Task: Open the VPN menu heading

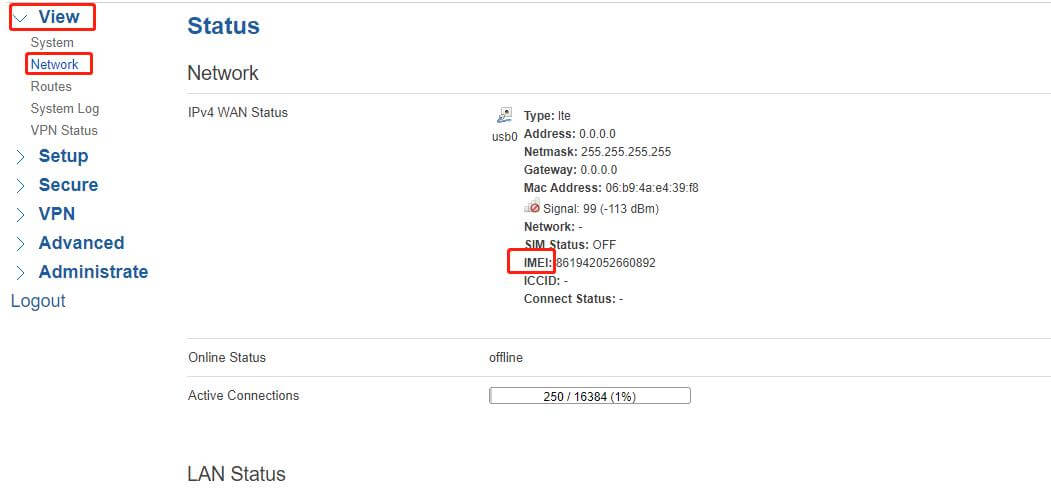Action: click(57, 214)
